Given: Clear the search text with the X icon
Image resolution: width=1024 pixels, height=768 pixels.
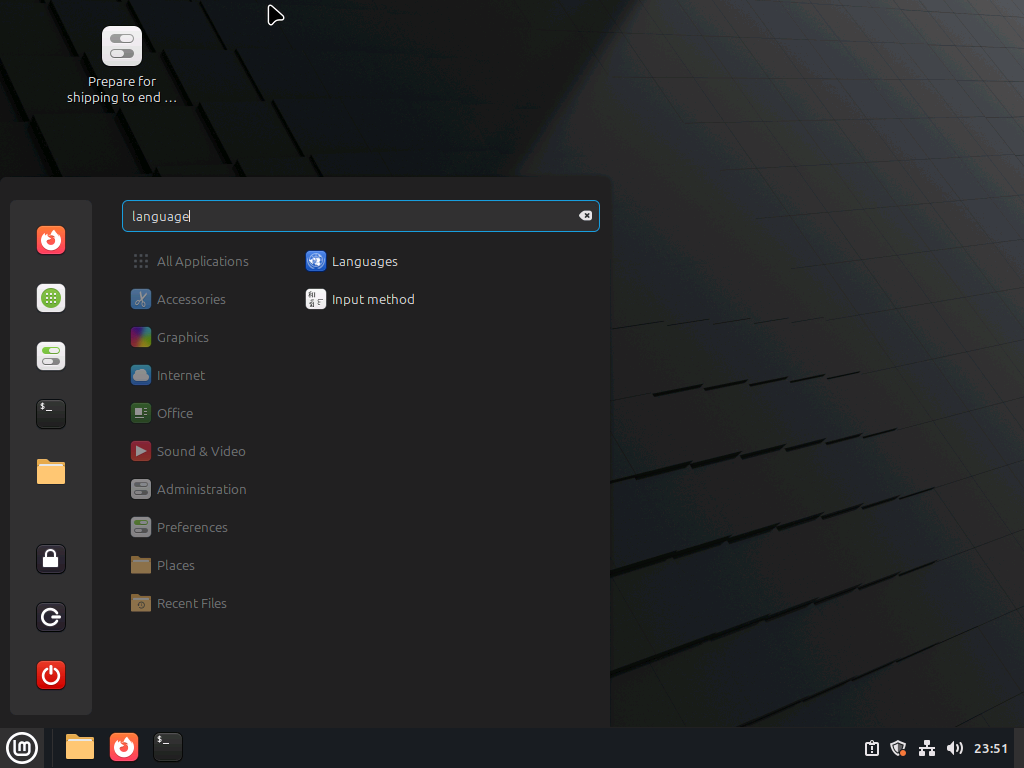Looking at the screenshot, I should (x=586, y=216).
